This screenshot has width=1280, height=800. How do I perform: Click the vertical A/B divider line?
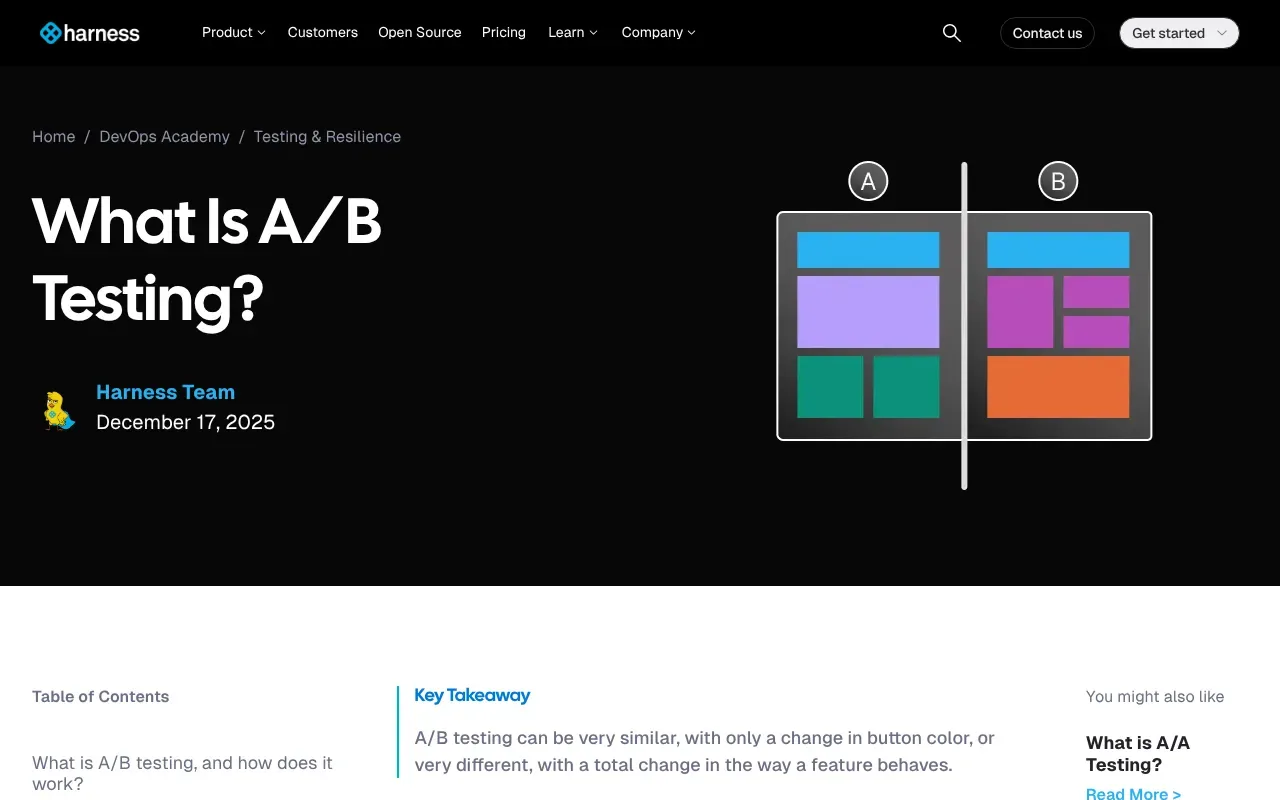pyautogui.click(x=964, y=326)
